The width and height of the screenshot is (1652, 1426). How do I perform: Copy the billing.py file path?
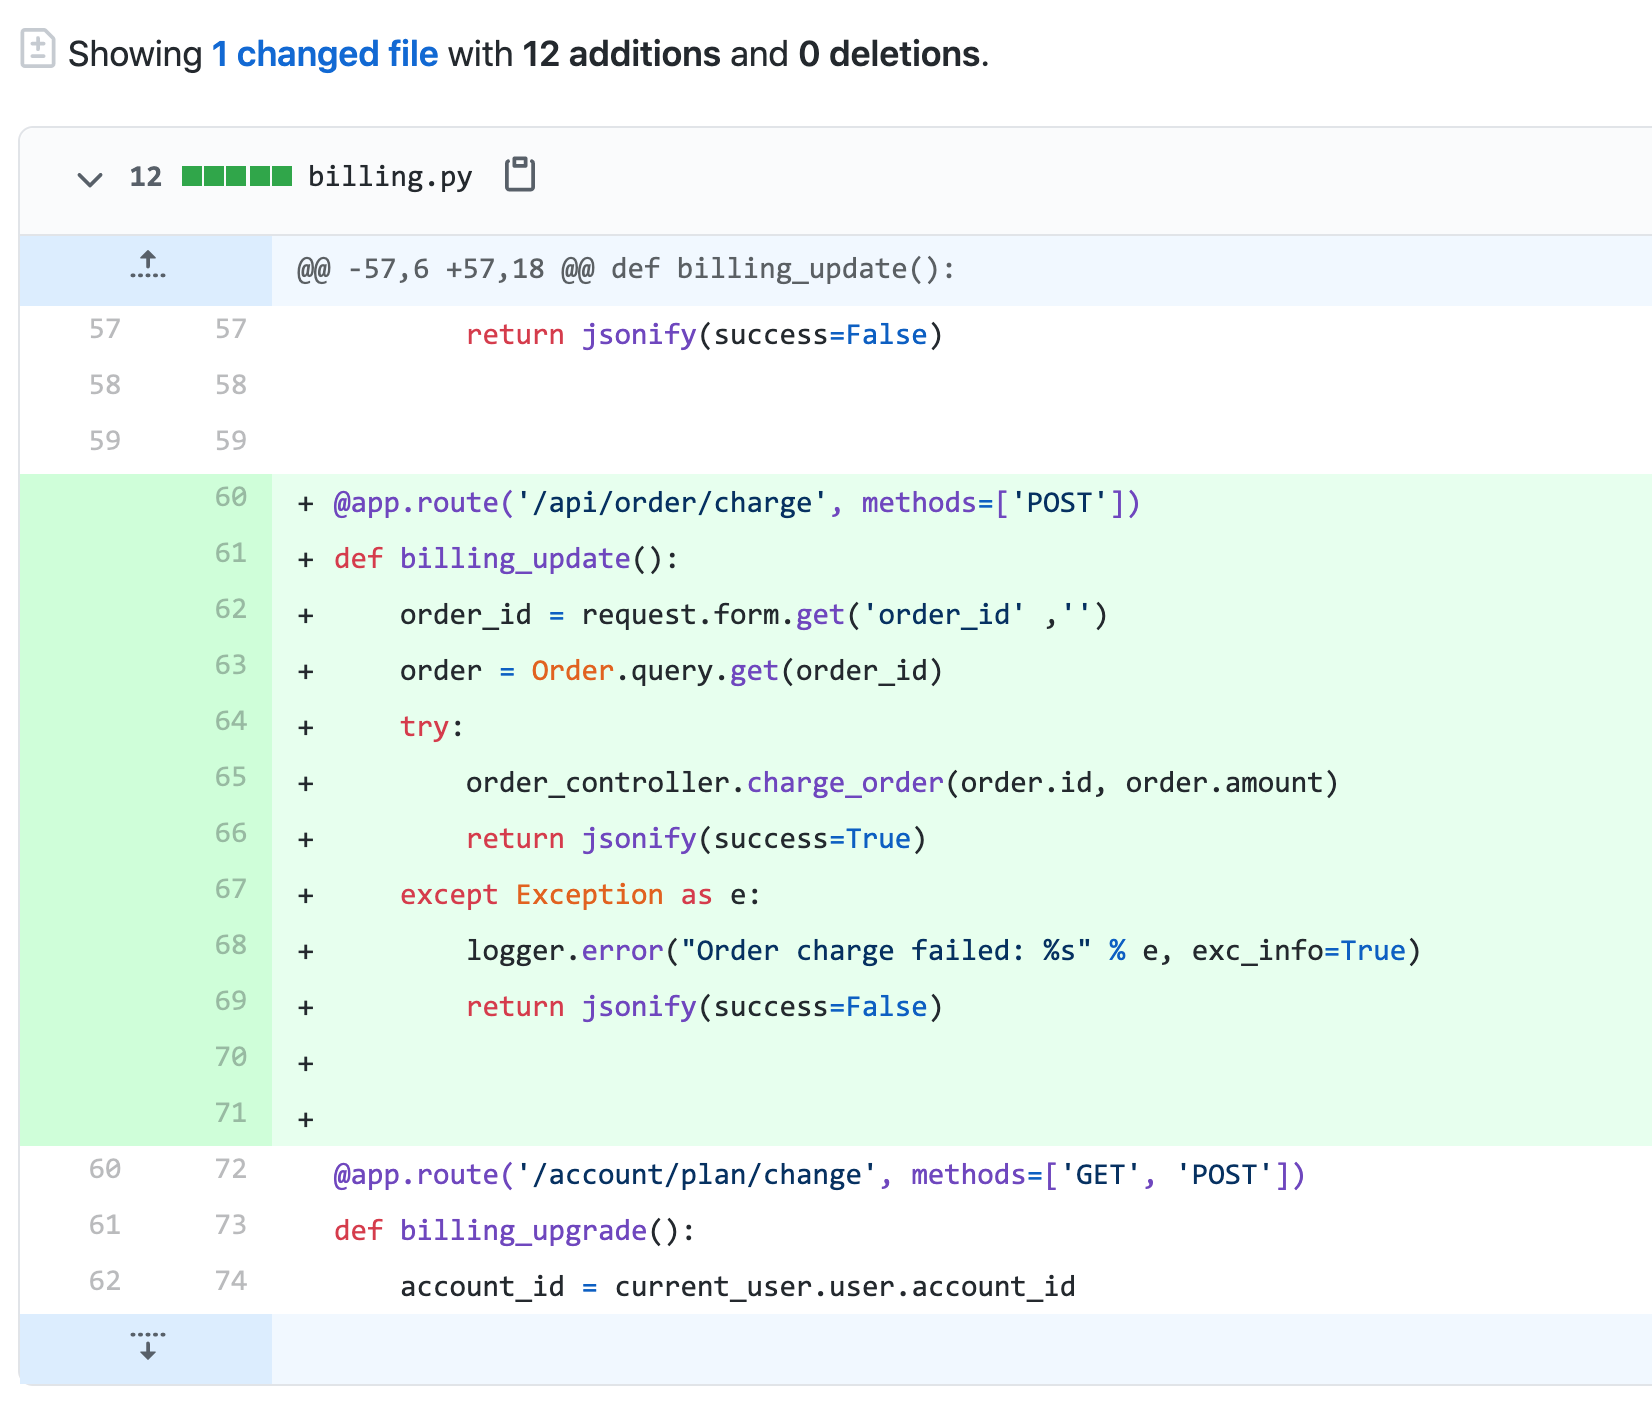coord(519,174)
